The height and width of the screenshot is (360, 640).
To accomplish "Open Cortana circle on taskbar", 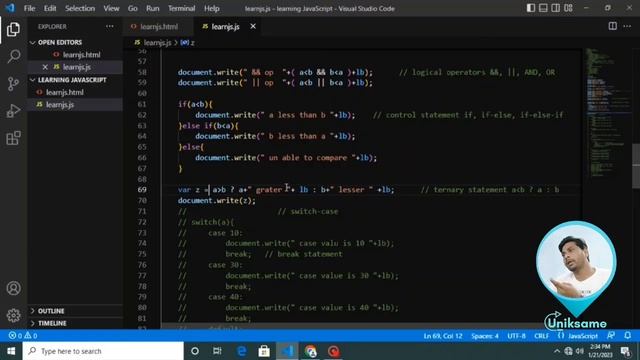I will (195, 351).
